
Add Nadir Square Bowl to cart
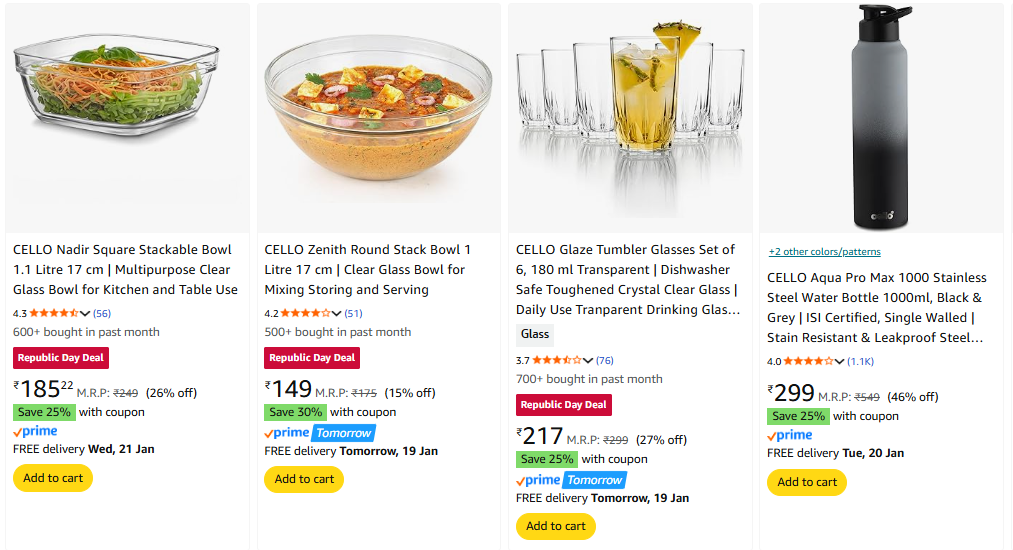point(53,478)
